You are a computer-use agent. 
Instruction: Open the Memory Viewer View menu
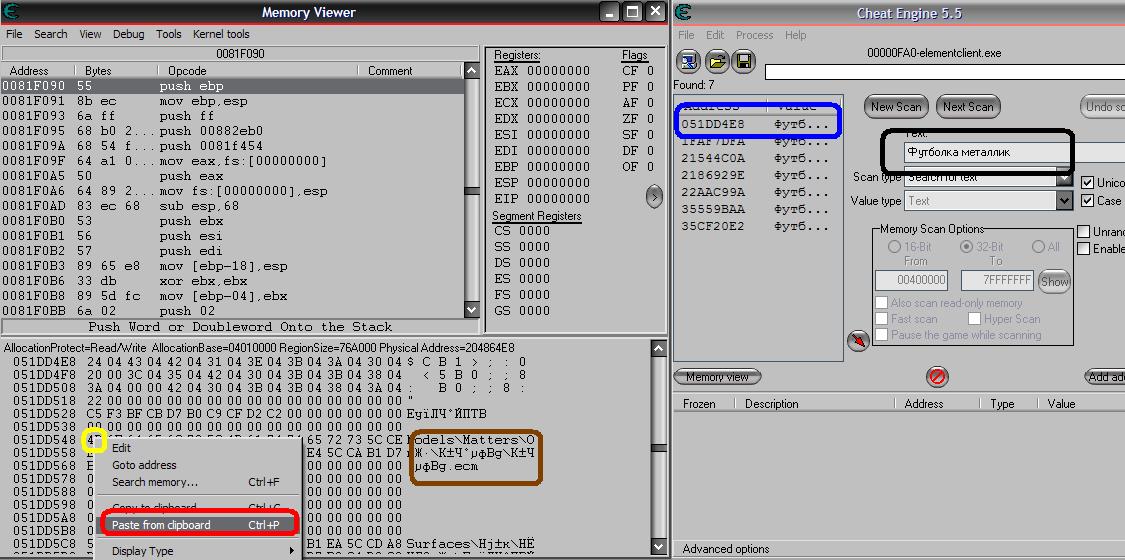90,34
